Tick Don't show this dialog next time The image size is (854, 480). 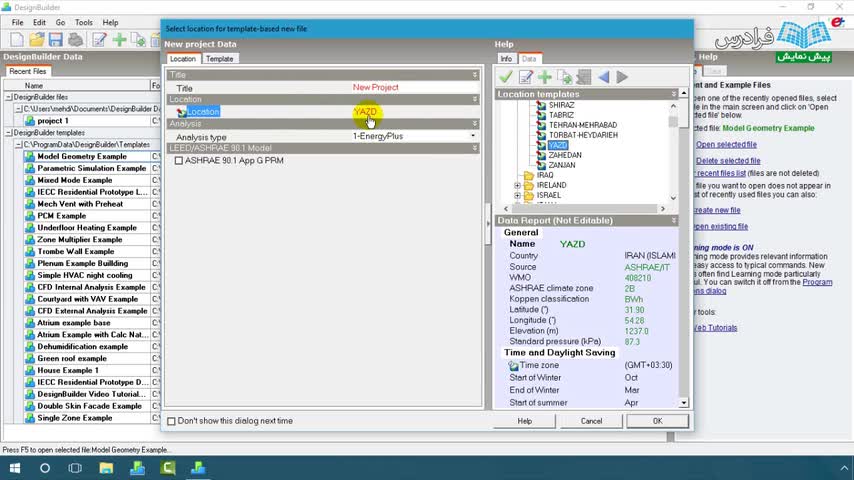point(172,421)
